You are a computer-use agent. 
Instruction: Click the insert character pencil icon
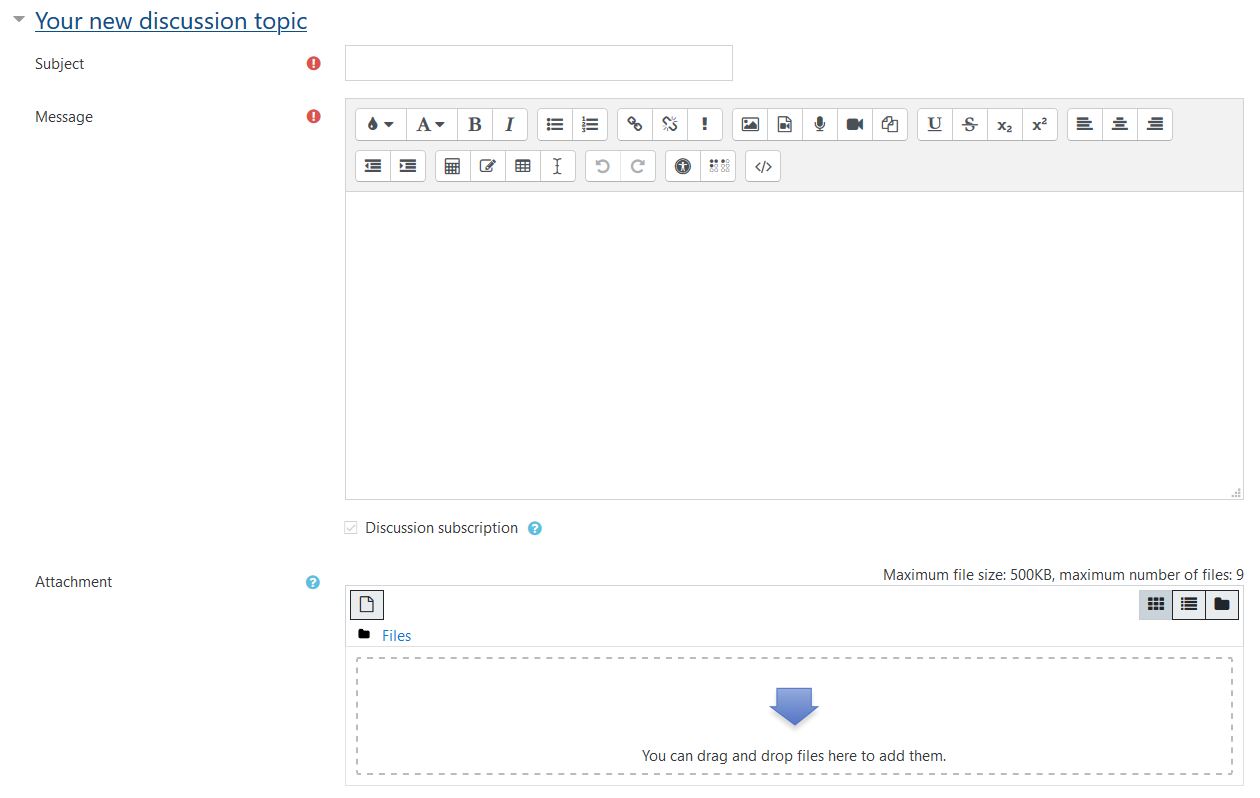(x=487, y=166)
